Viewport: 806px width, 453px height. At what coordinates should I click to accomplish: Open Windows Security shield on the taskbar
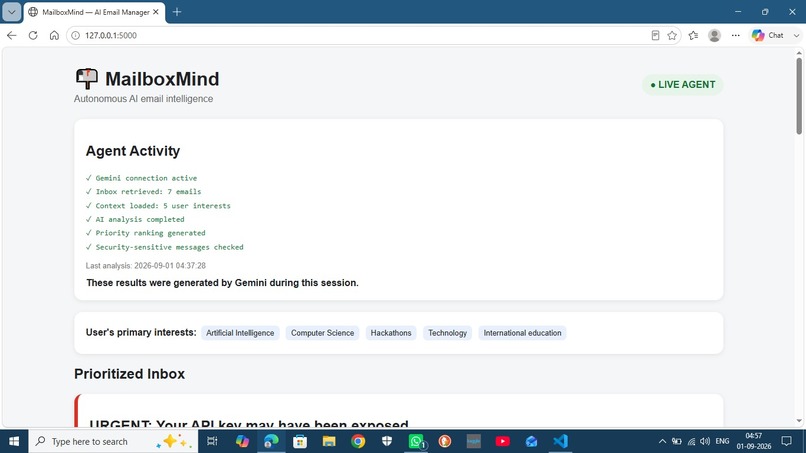[387, 441]
